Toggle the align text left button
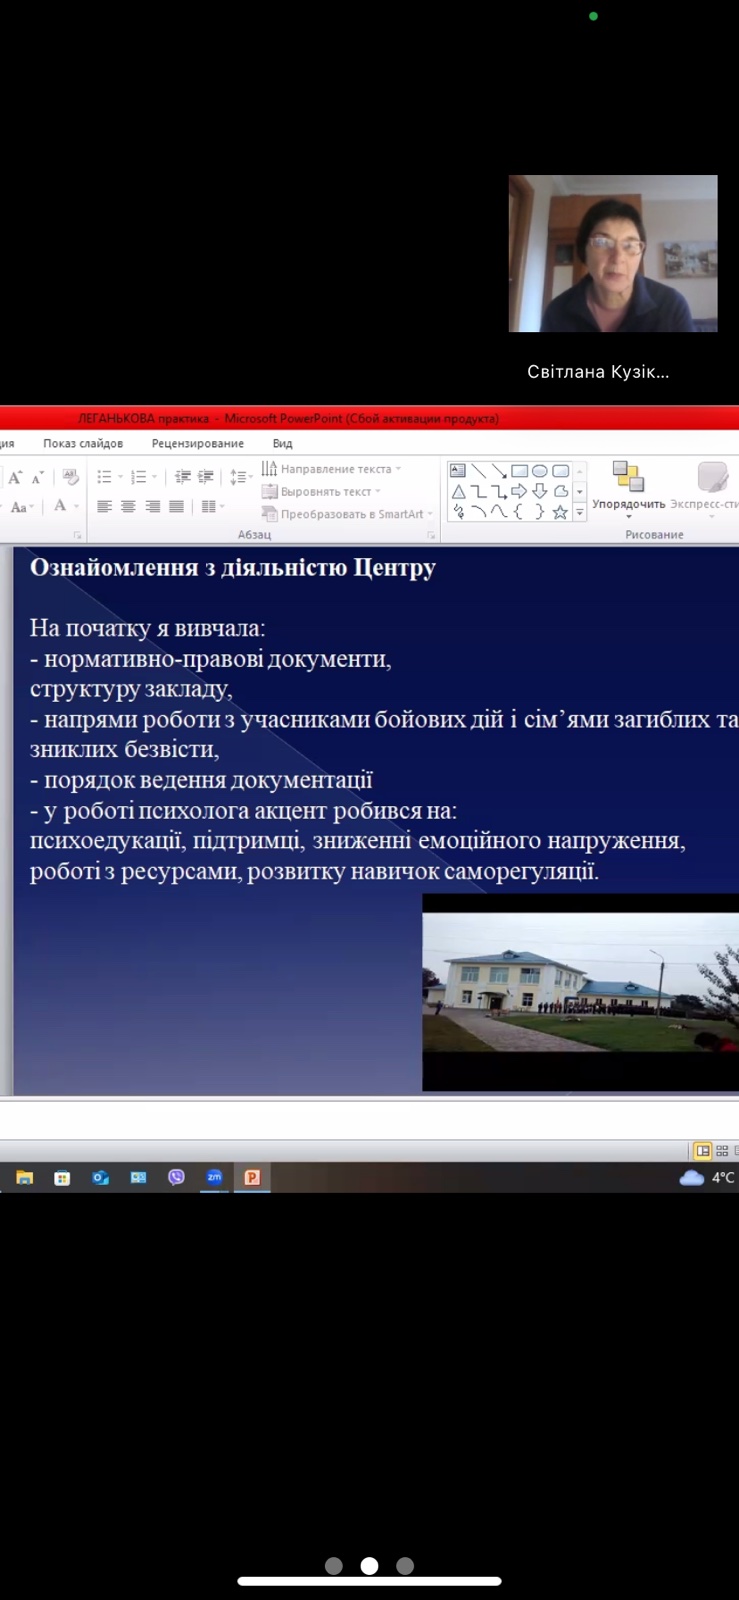Viewport: 739px width, 1600px height. pyautogui.click(x=104, y=507)
